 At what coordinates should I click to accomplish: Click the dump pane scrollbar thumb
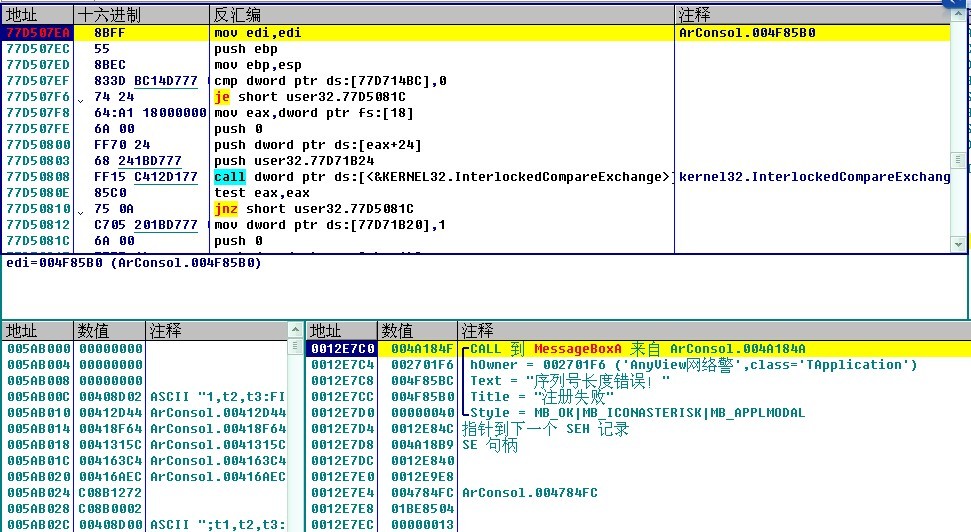pyautogui.click(x=295, y=347)
